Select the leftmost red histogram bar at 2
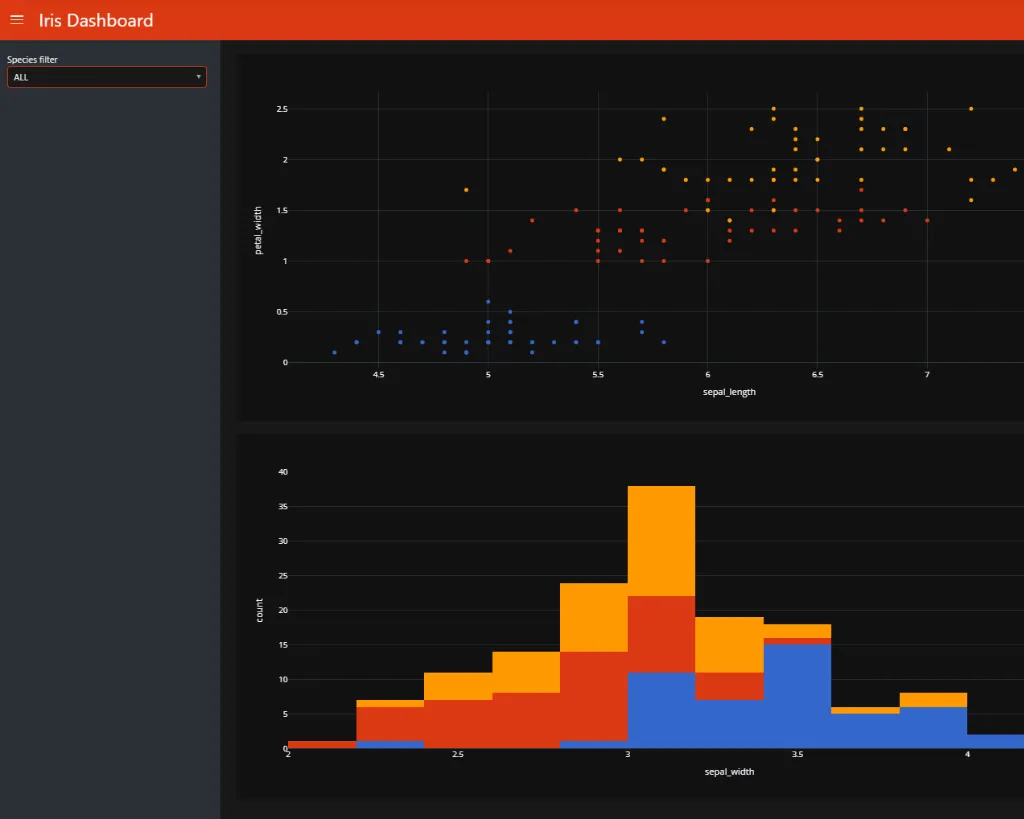 tap(321, 745)
